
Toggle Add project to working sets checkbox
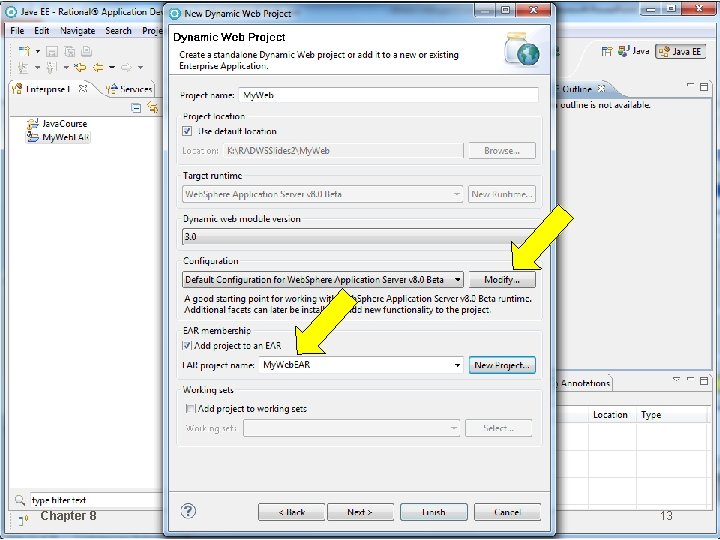click(x=190, y=408)
